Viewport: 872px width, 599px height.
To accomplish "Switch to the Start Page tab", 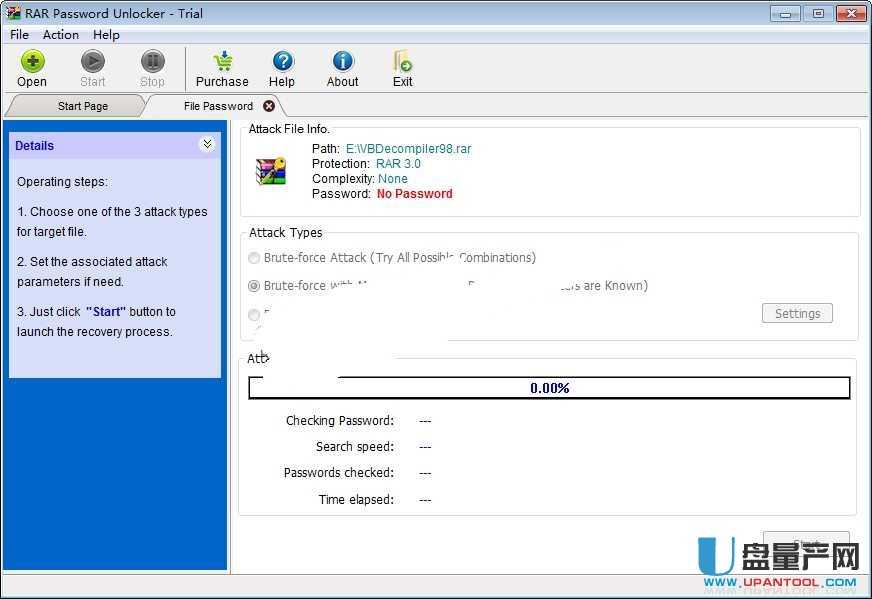I will pos(82,106).
